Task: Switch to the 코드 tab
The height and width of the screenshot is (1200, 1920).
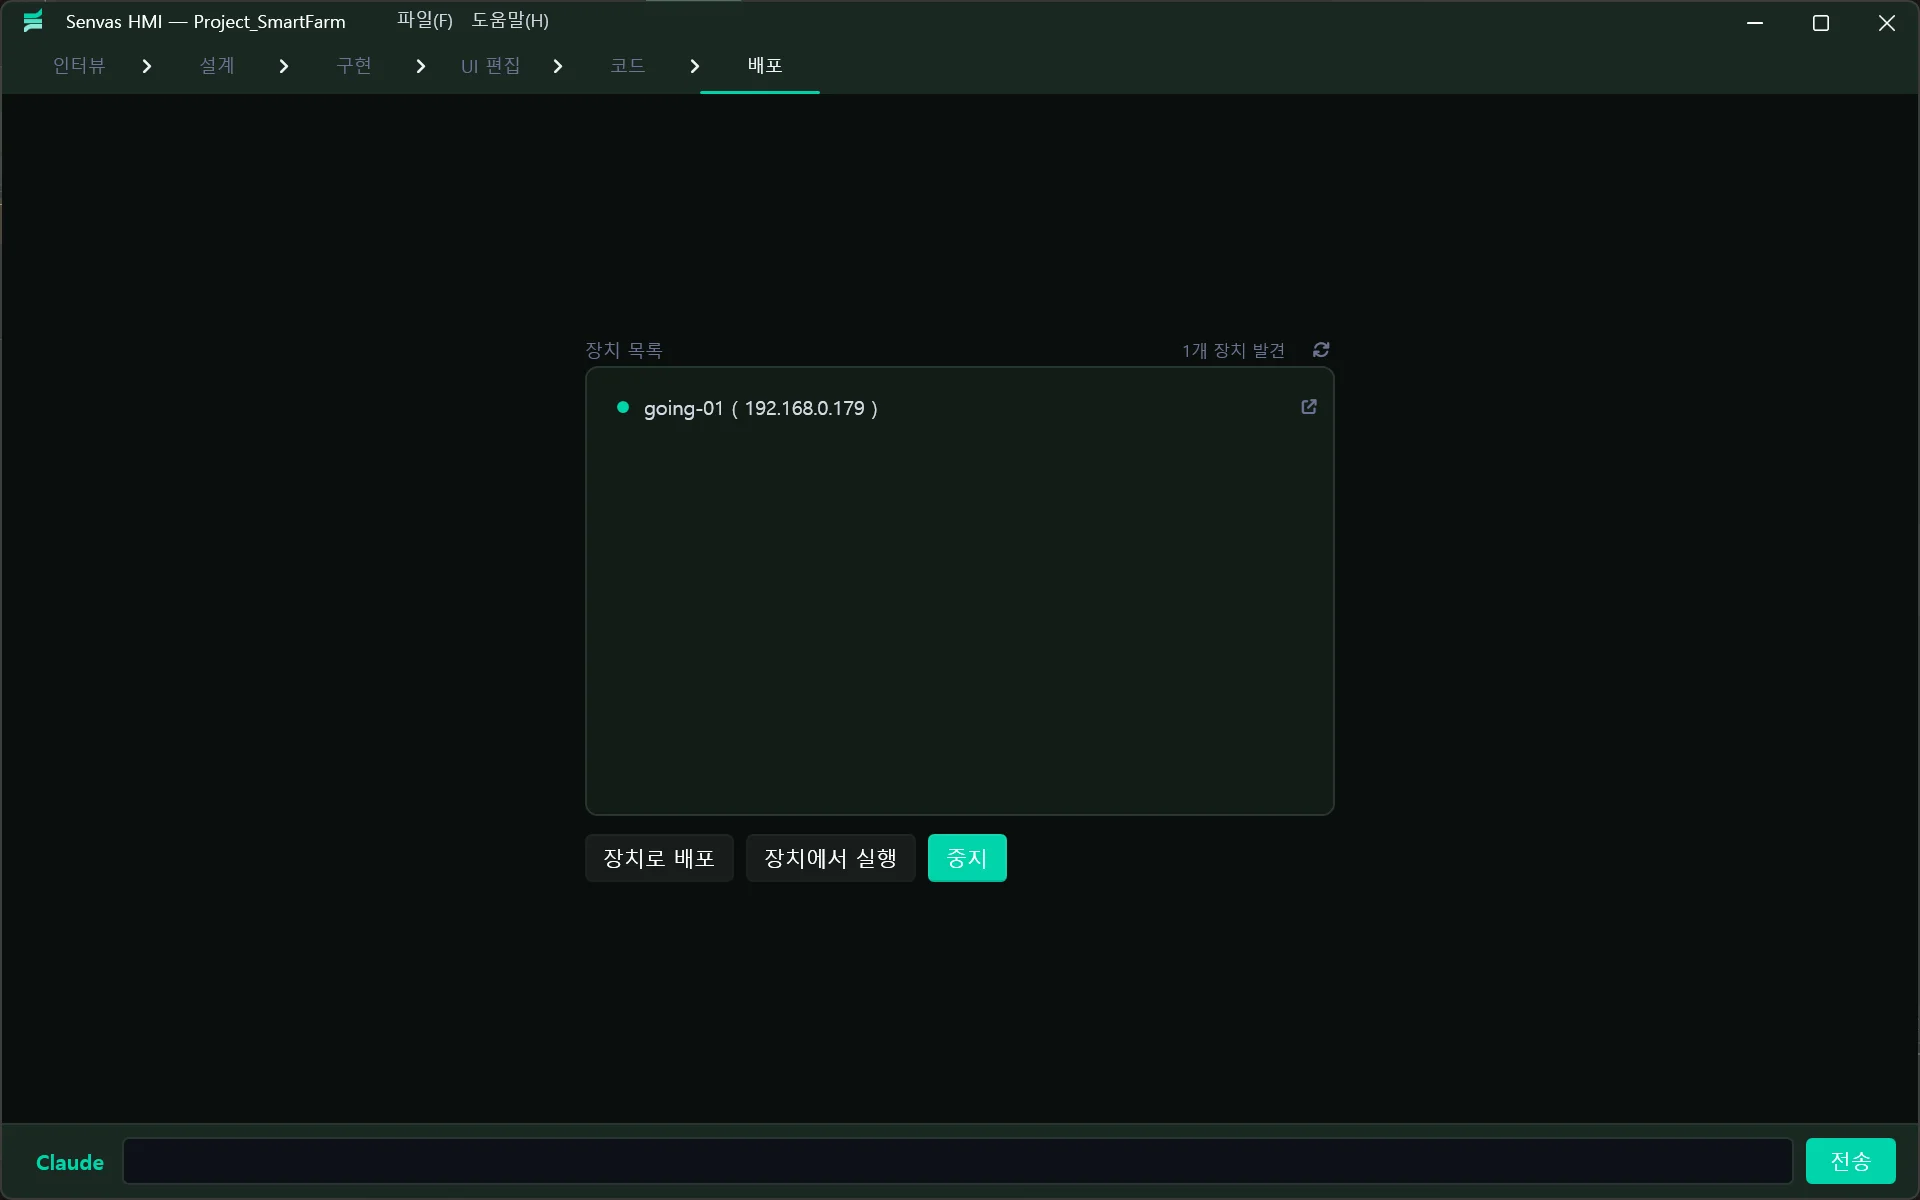Action: 627,66
